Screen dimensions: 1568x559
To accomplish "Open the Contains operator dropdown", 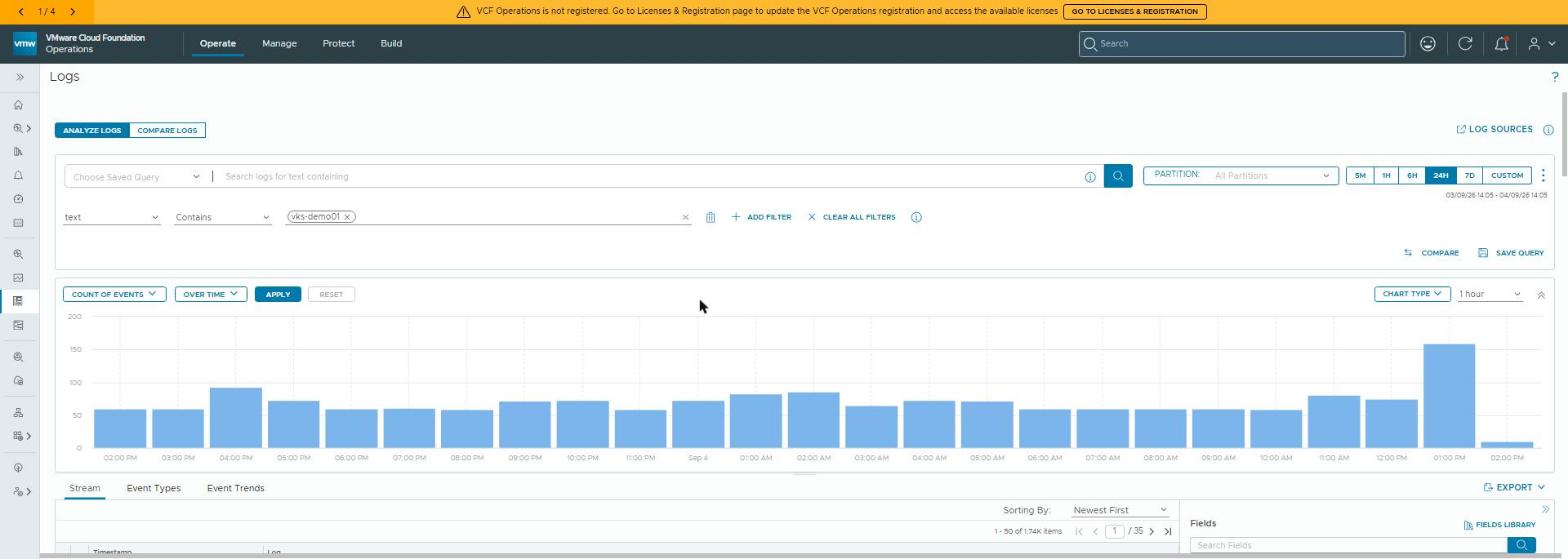I will pyautogui.click(x=222, y=217).
